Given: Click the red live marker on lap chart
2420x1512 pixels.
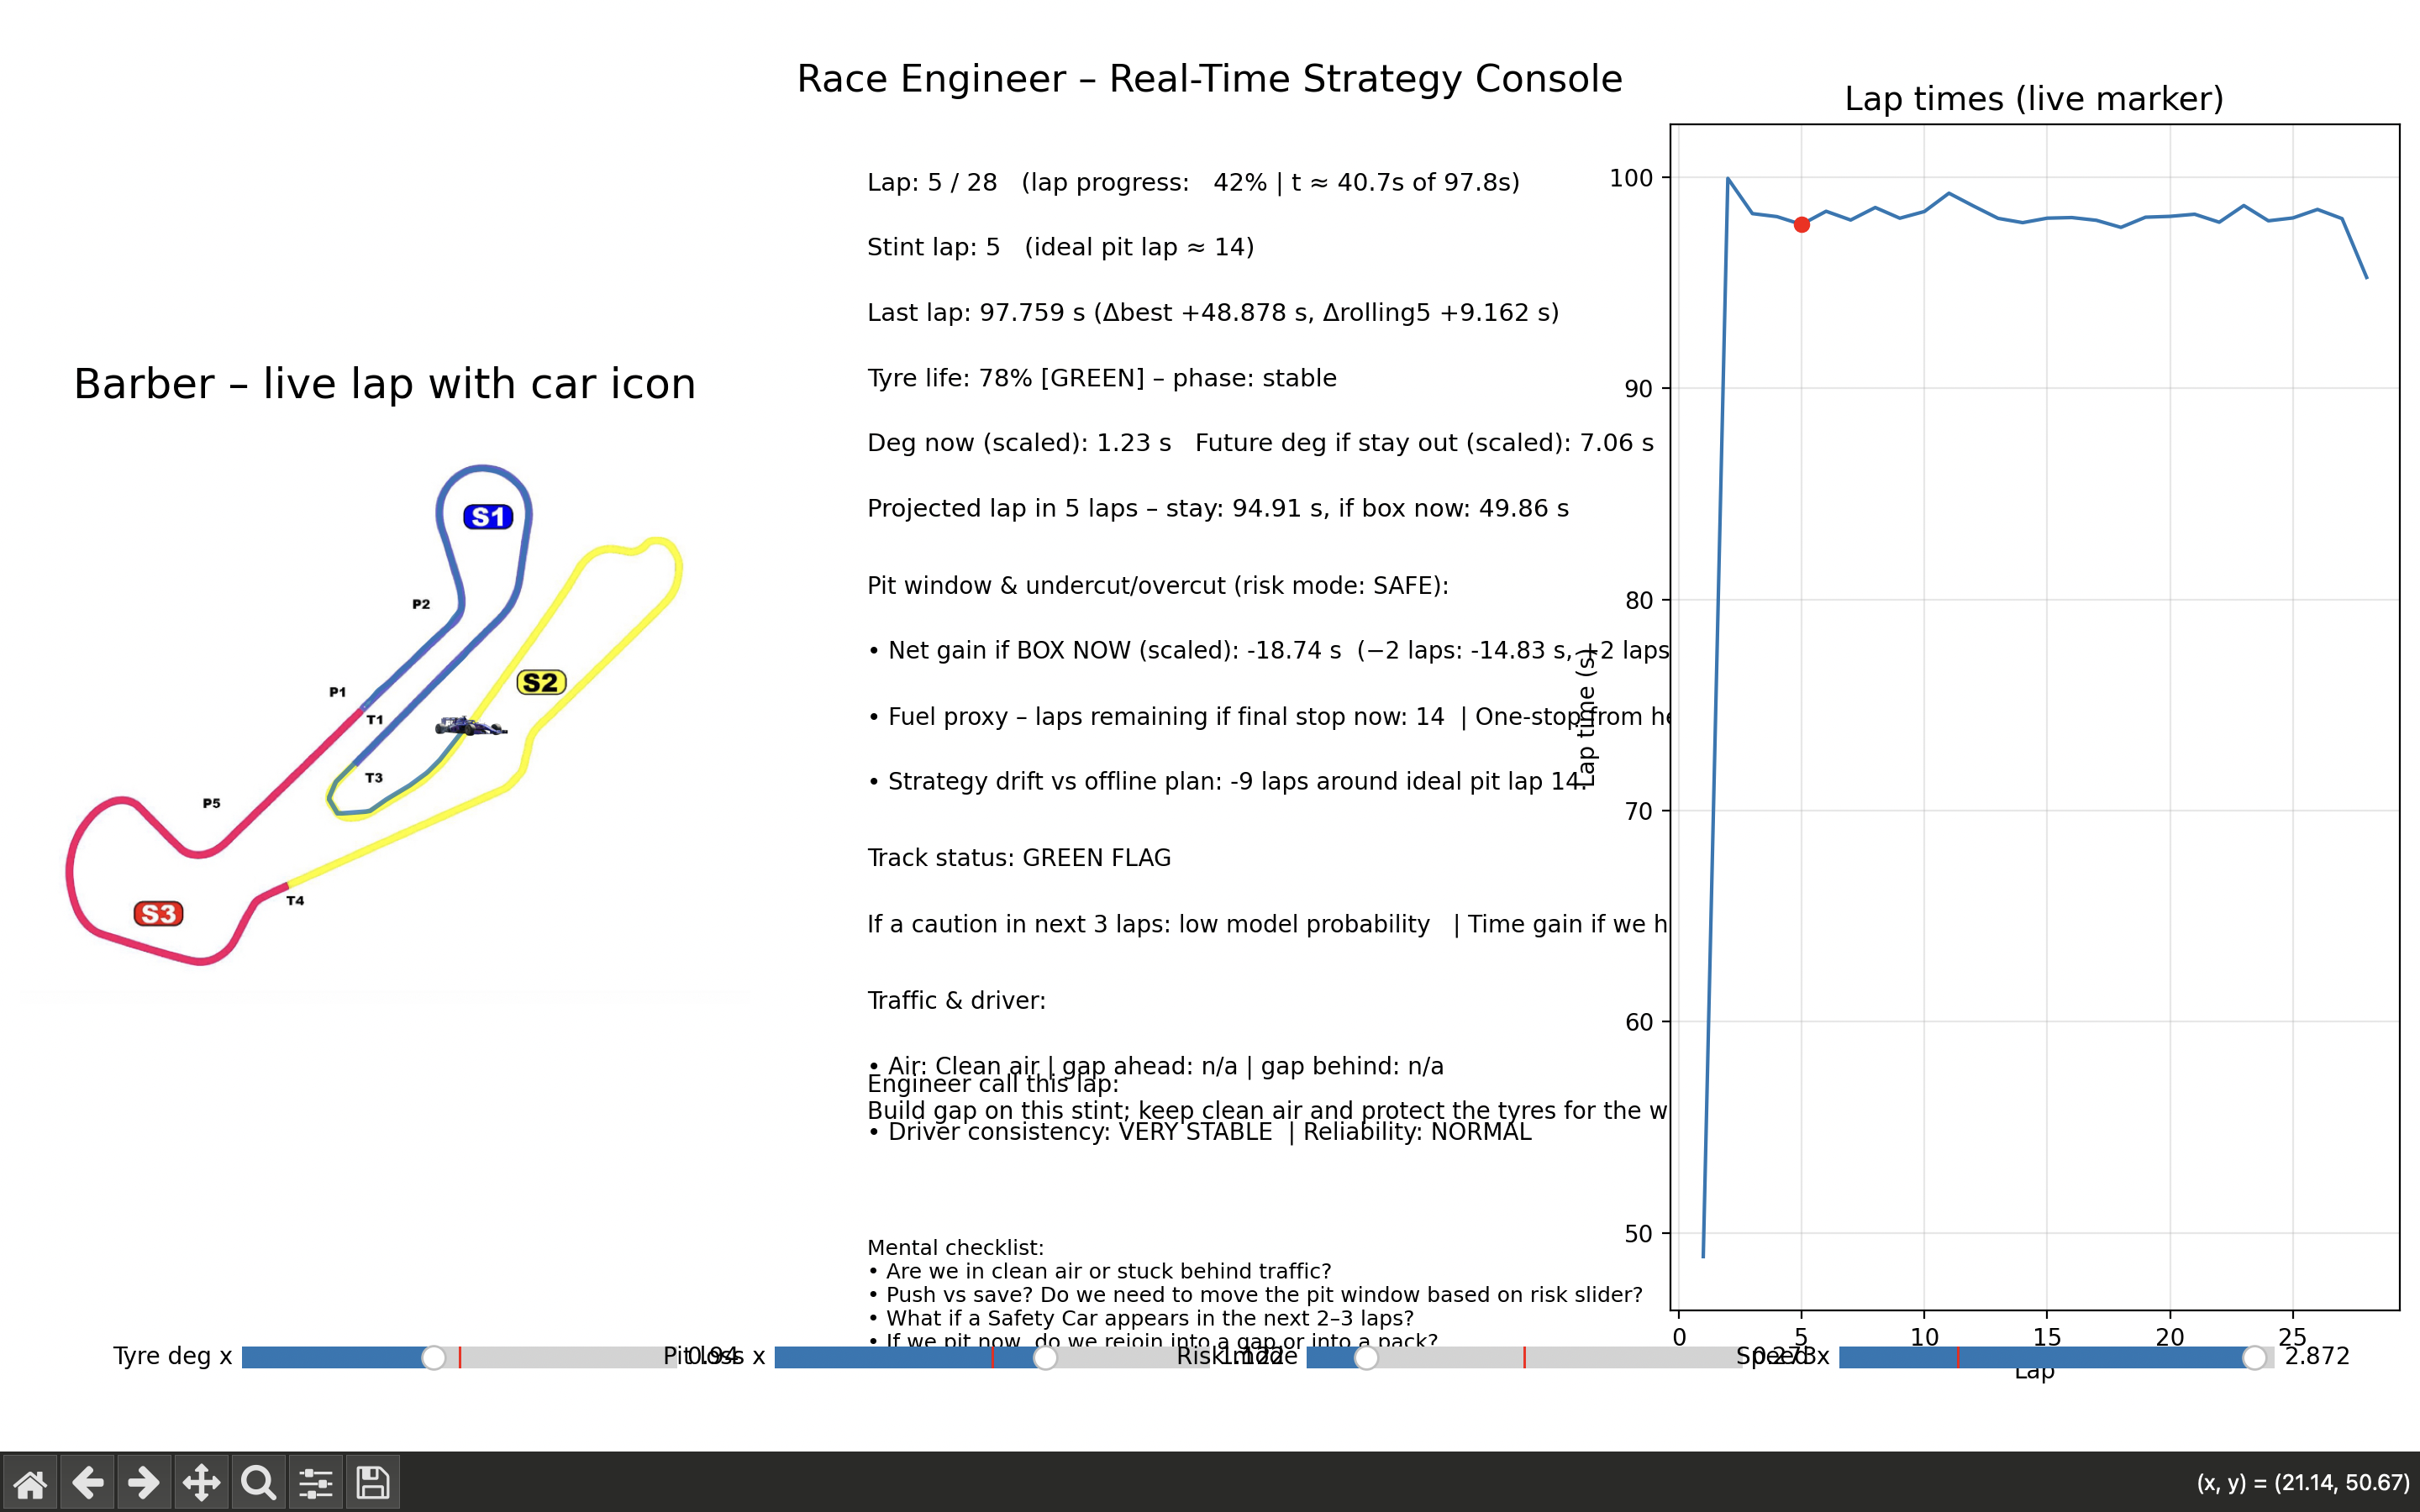Looking at the screenshot, I should pos(1801,225).
